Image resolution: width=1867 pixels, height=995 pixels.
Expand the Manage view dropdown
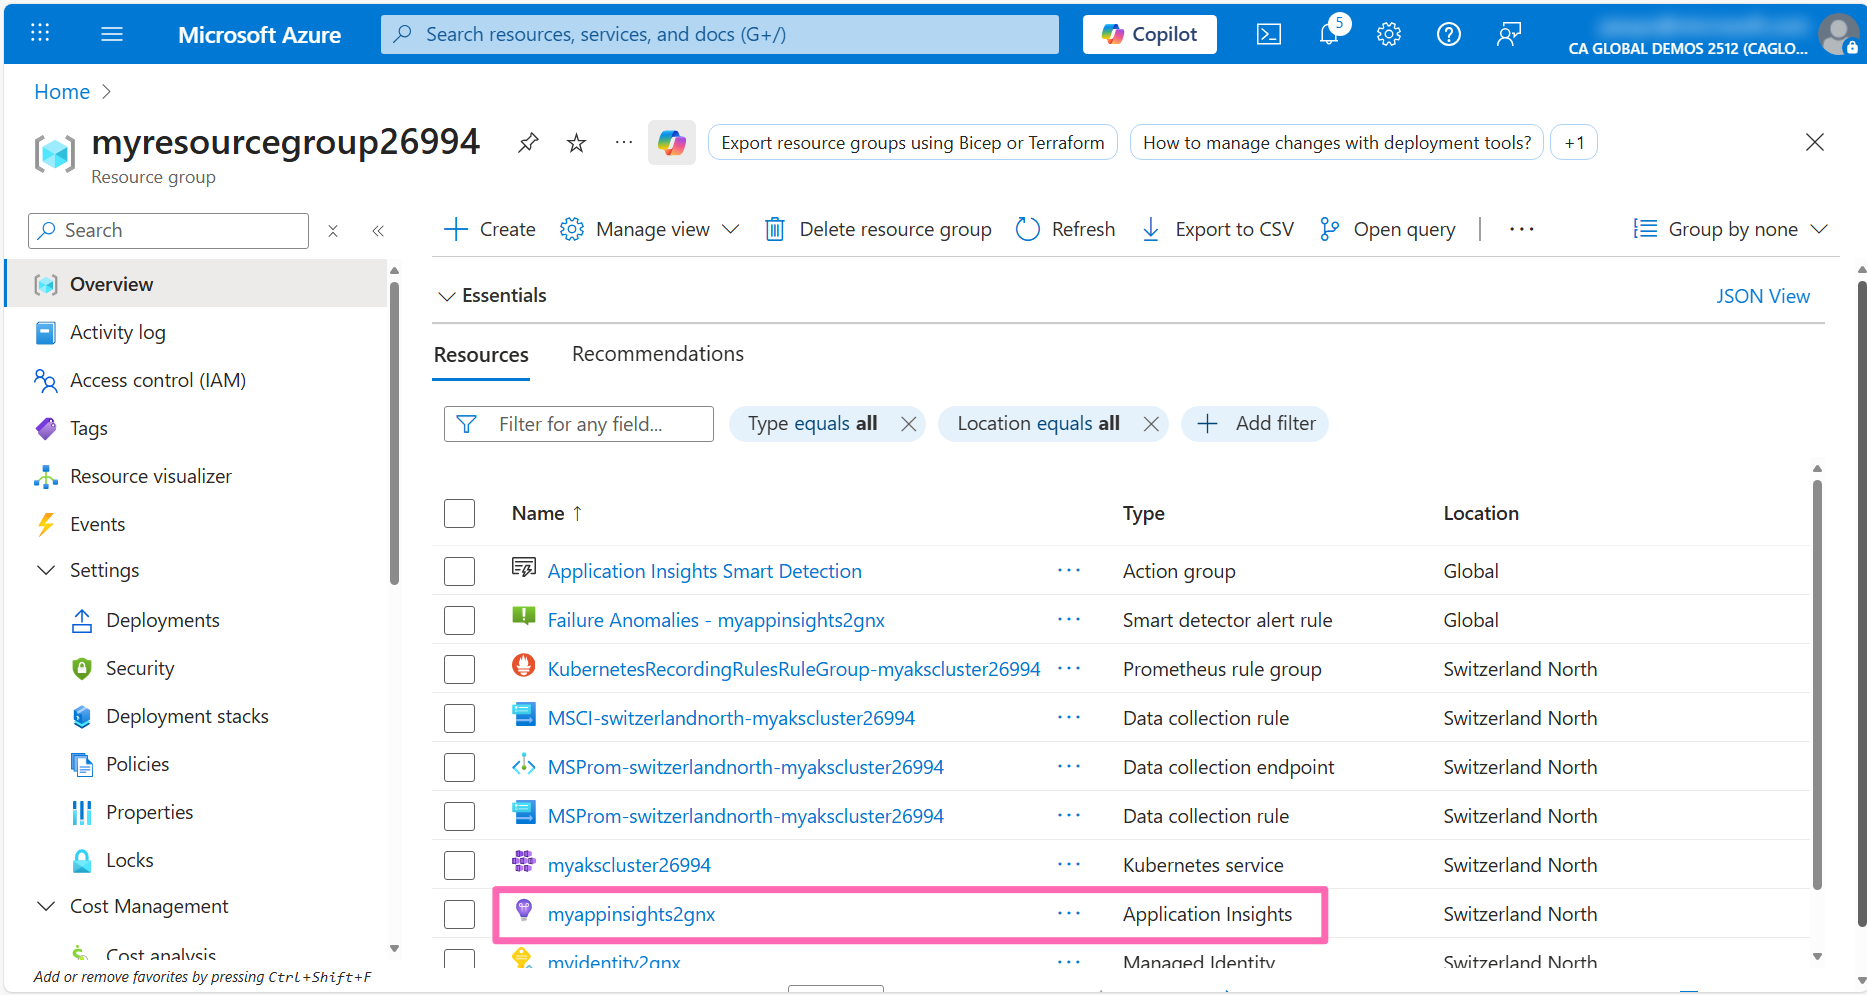click(x=649, y=228)
